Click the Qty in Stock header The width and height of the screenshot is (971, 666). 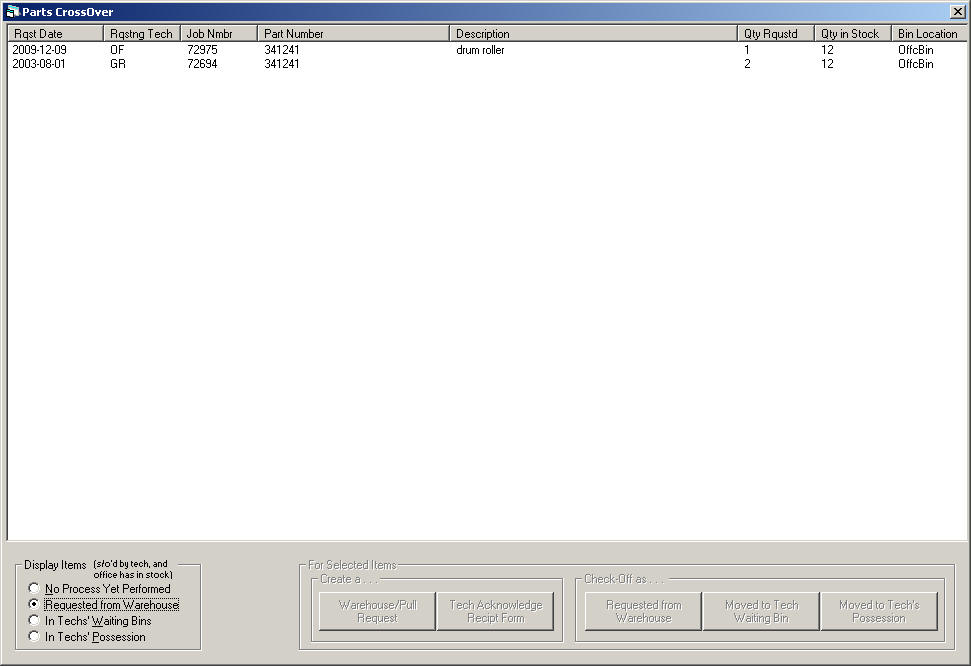(x=852, y=34)
